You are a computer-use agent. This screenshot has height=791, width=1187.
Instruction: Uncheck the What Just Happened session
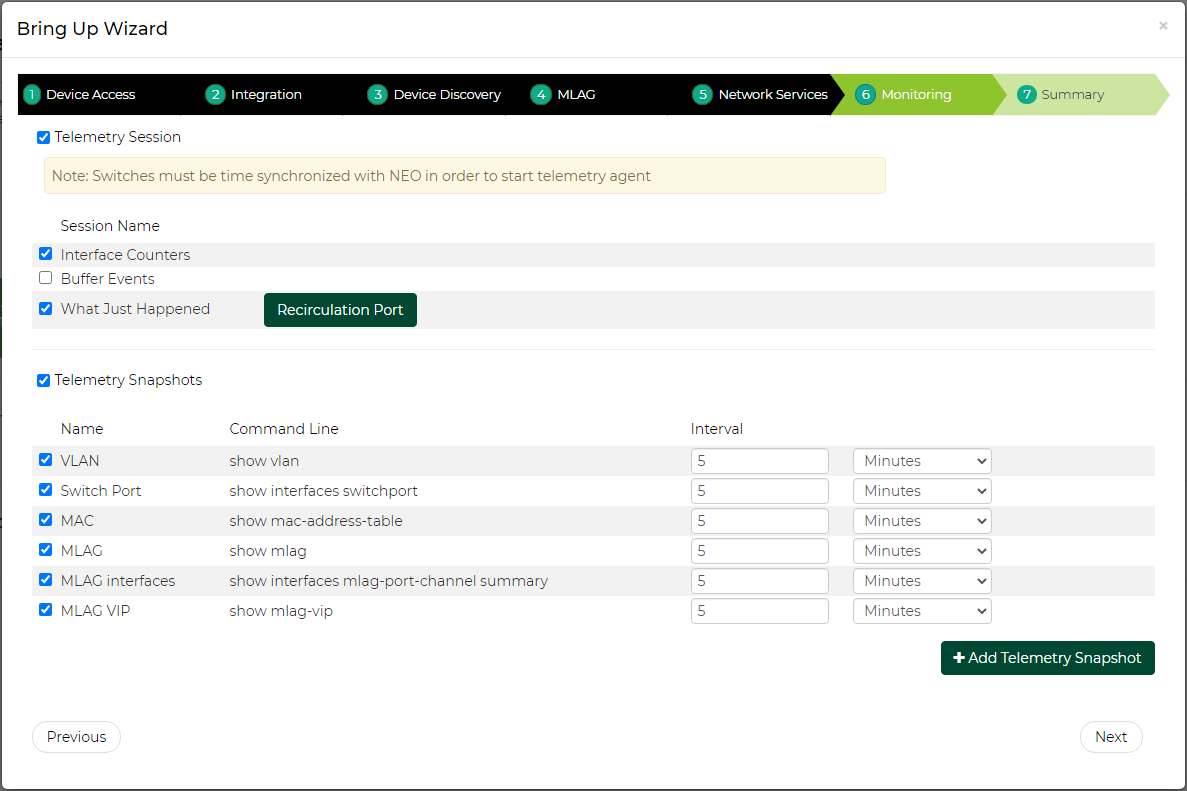(x=45, y=309)
